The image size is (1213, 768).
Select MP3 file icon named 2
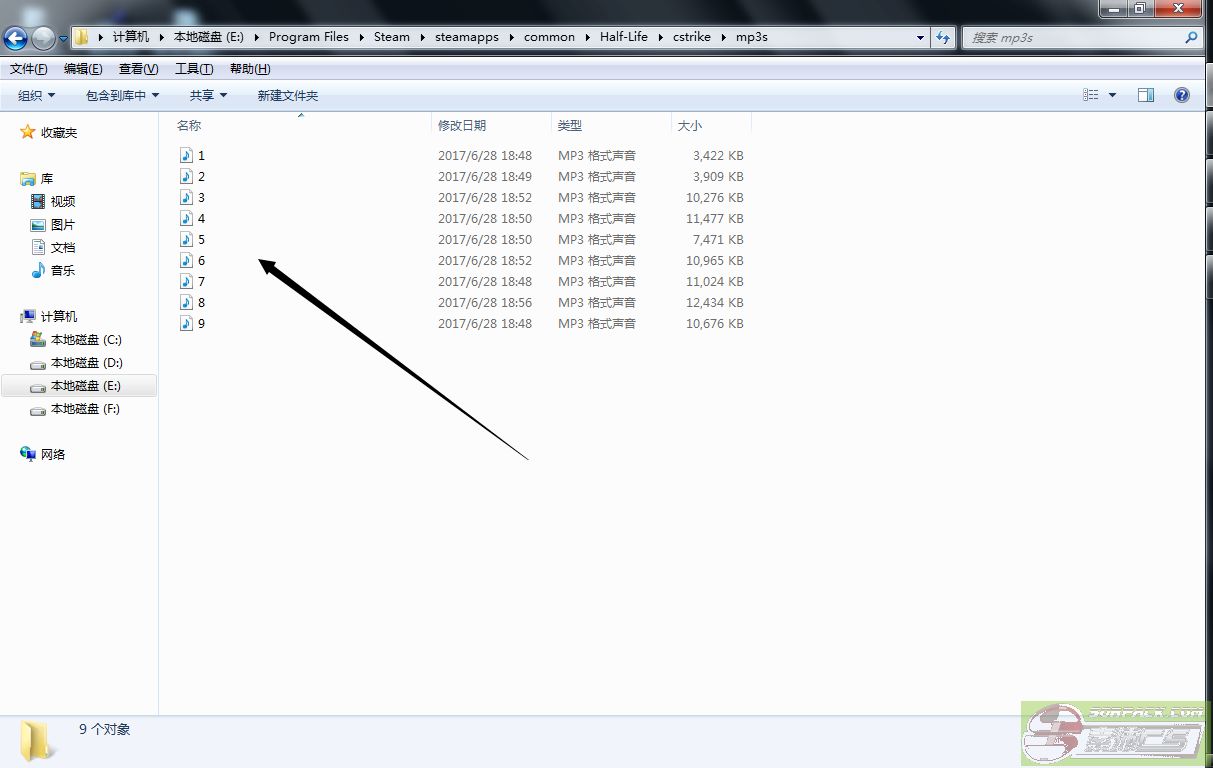click(186, 176)
